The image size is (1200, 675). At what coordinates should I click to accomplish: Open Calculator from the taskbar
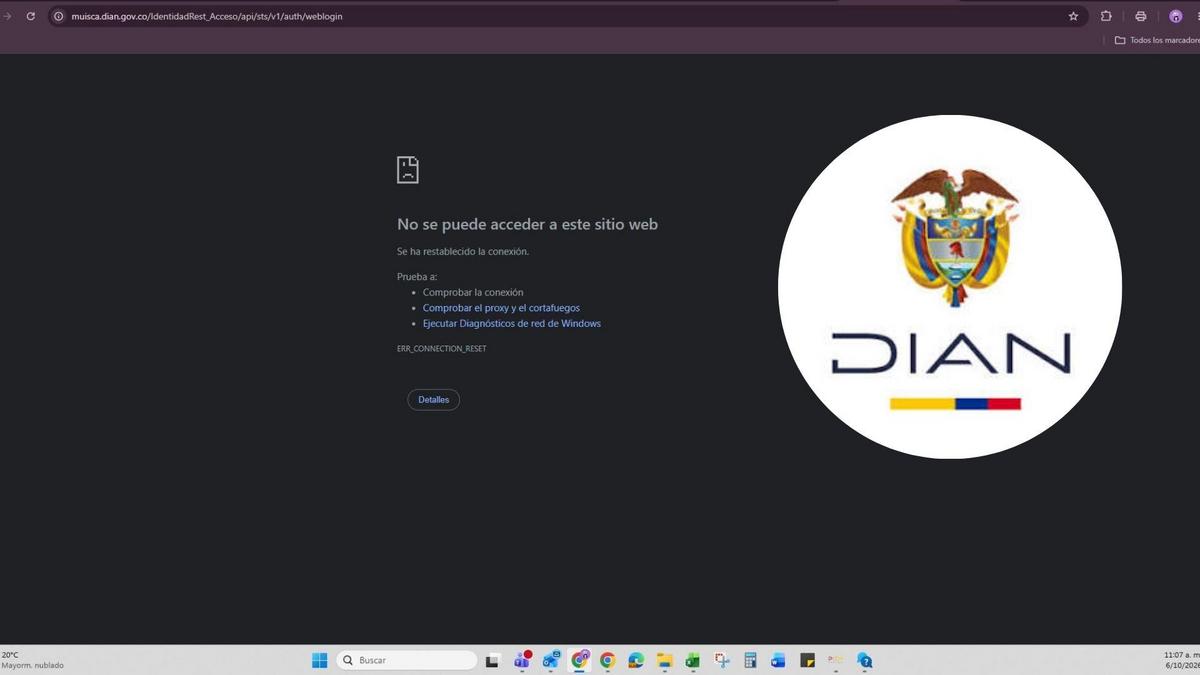click(x=750, y=660)
